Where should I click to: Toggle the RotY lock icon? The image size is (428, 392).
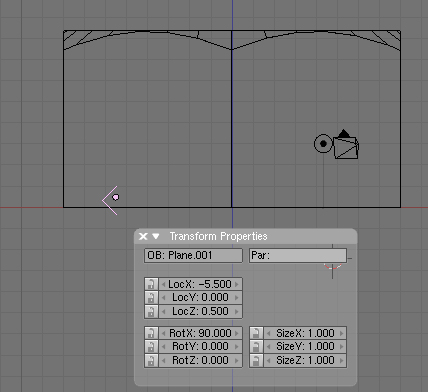[x=151, y=347]
